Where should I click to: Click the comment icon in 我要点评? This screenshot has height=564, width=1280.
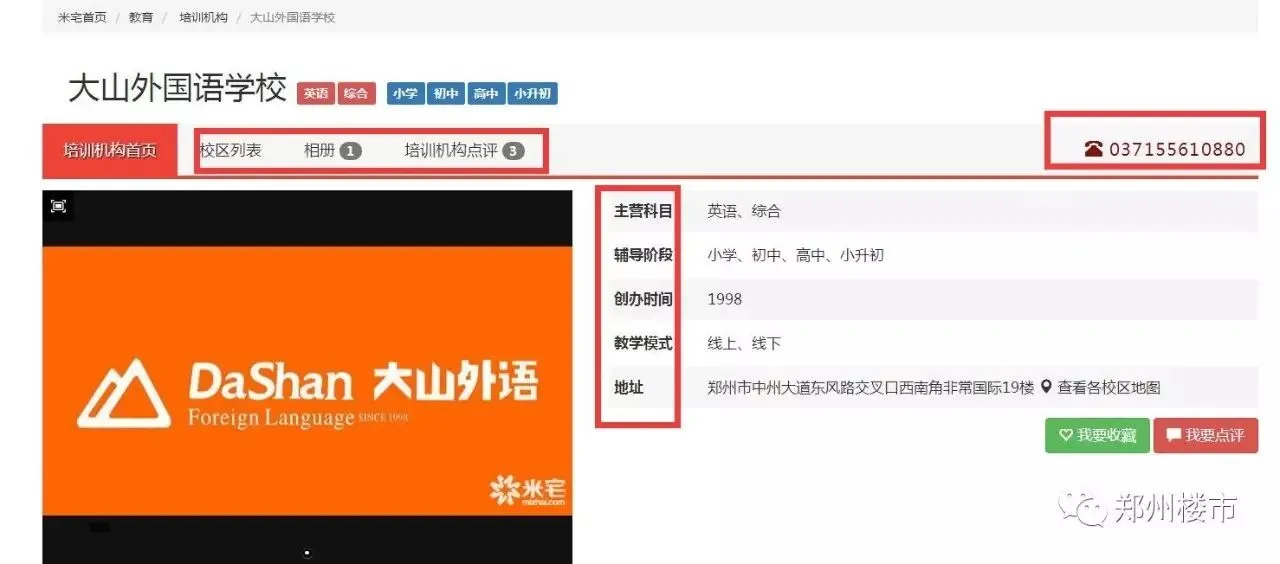[1174, 436]
